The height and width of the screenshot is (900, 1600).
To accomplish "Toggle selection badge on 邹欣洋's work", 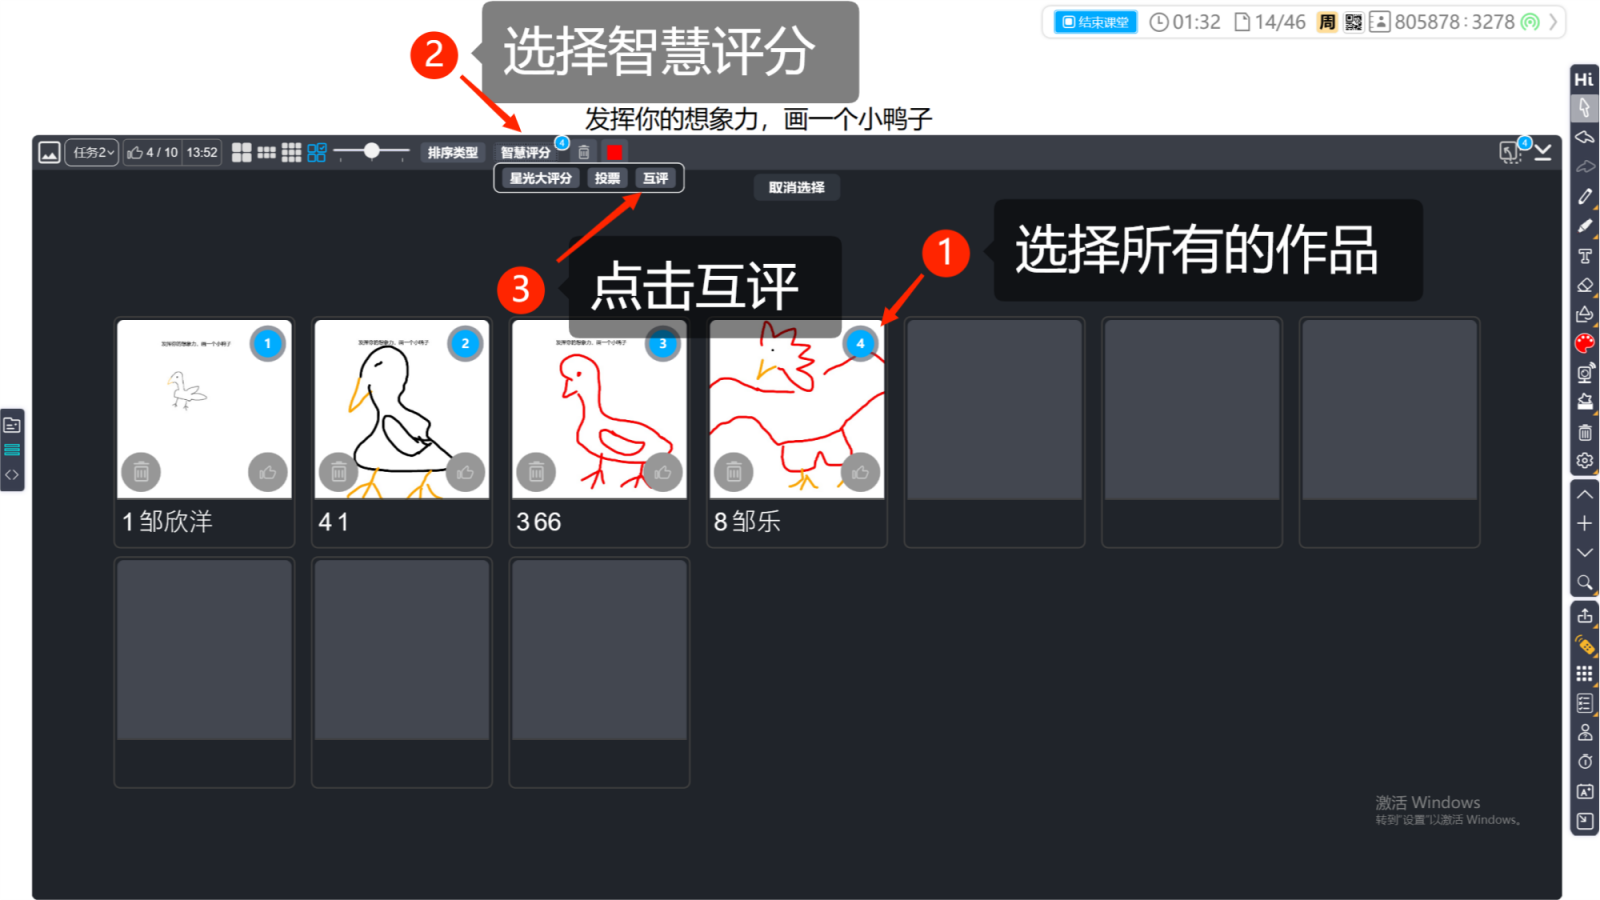I will click(267, 343).
